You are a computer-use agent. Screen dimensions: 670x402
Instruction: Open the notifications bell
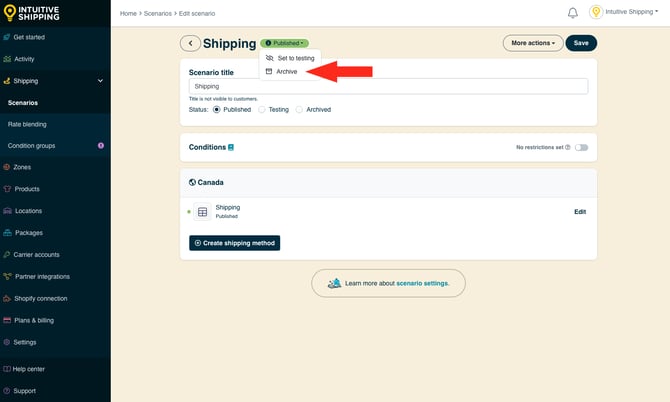(x=573, y=13)
